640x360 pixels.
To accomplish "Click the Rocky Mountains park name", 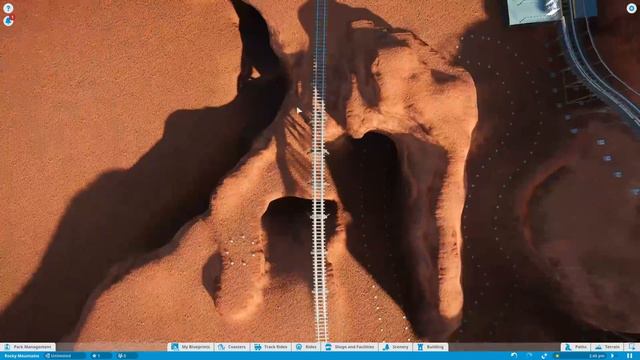I will pos(22,356).
